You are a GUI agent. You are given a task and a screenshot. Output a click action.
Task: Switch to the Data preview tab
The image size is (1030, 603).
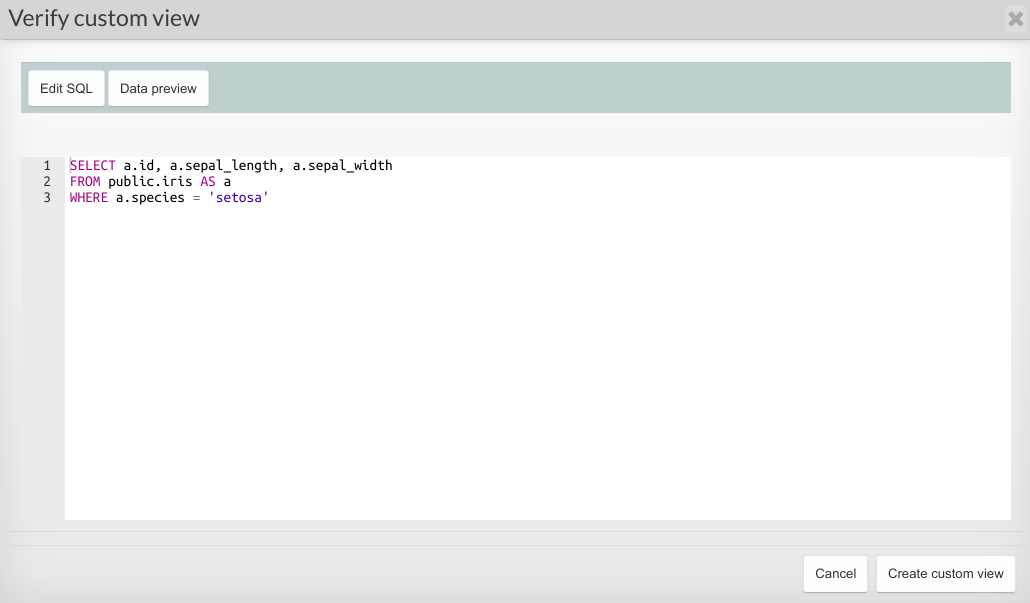[x=157, y=88]
